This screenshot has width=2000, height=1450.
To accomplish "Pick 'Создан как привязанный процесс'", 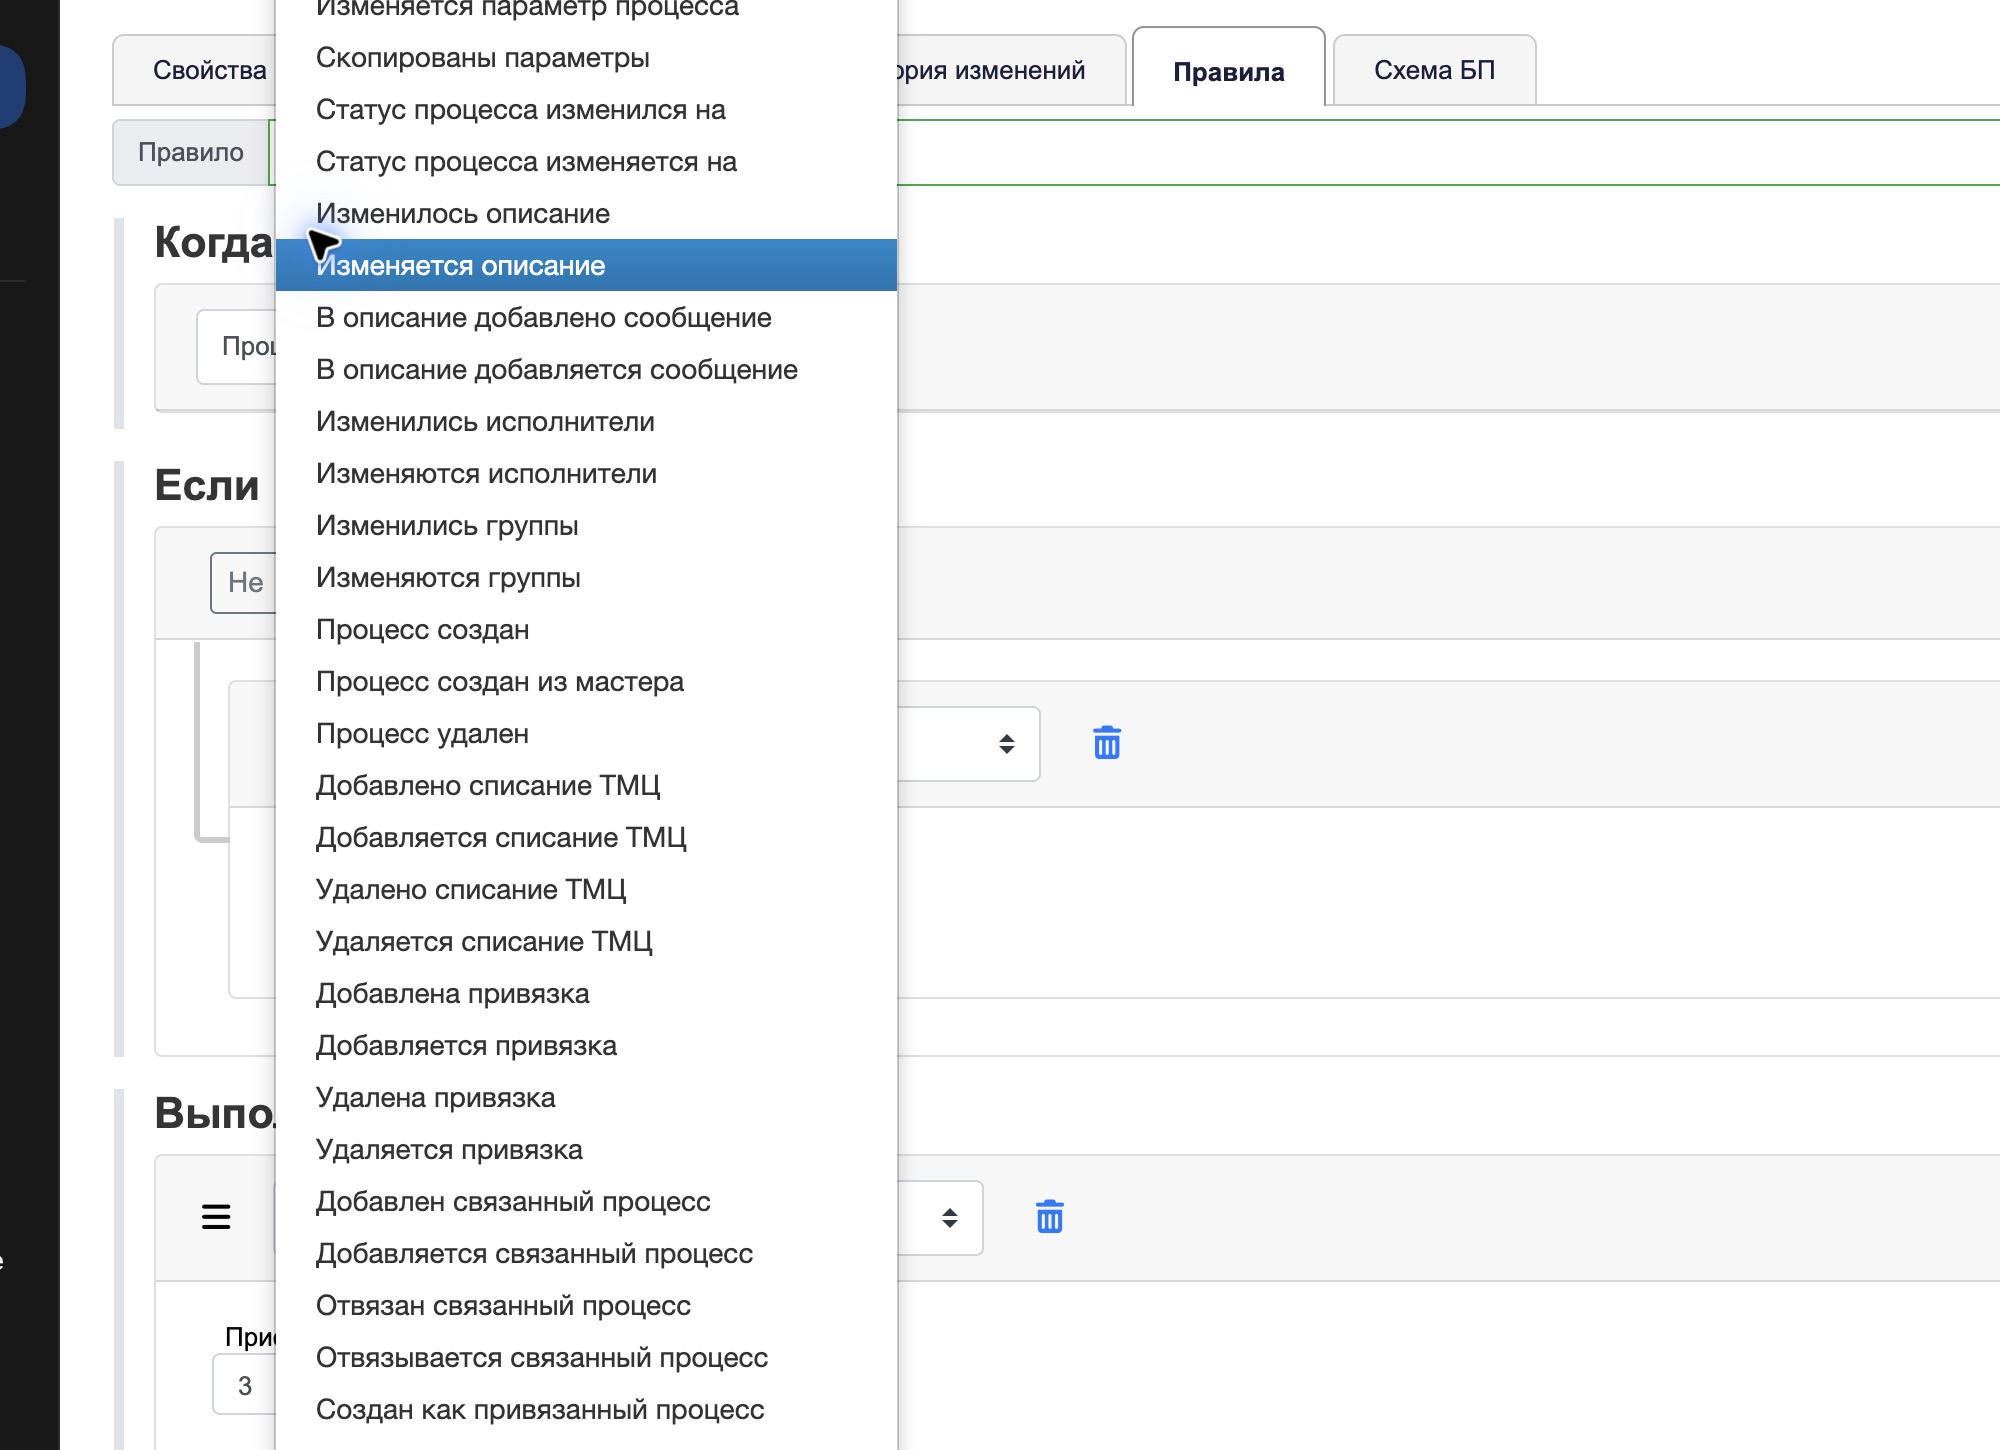I will (586, 1409).
